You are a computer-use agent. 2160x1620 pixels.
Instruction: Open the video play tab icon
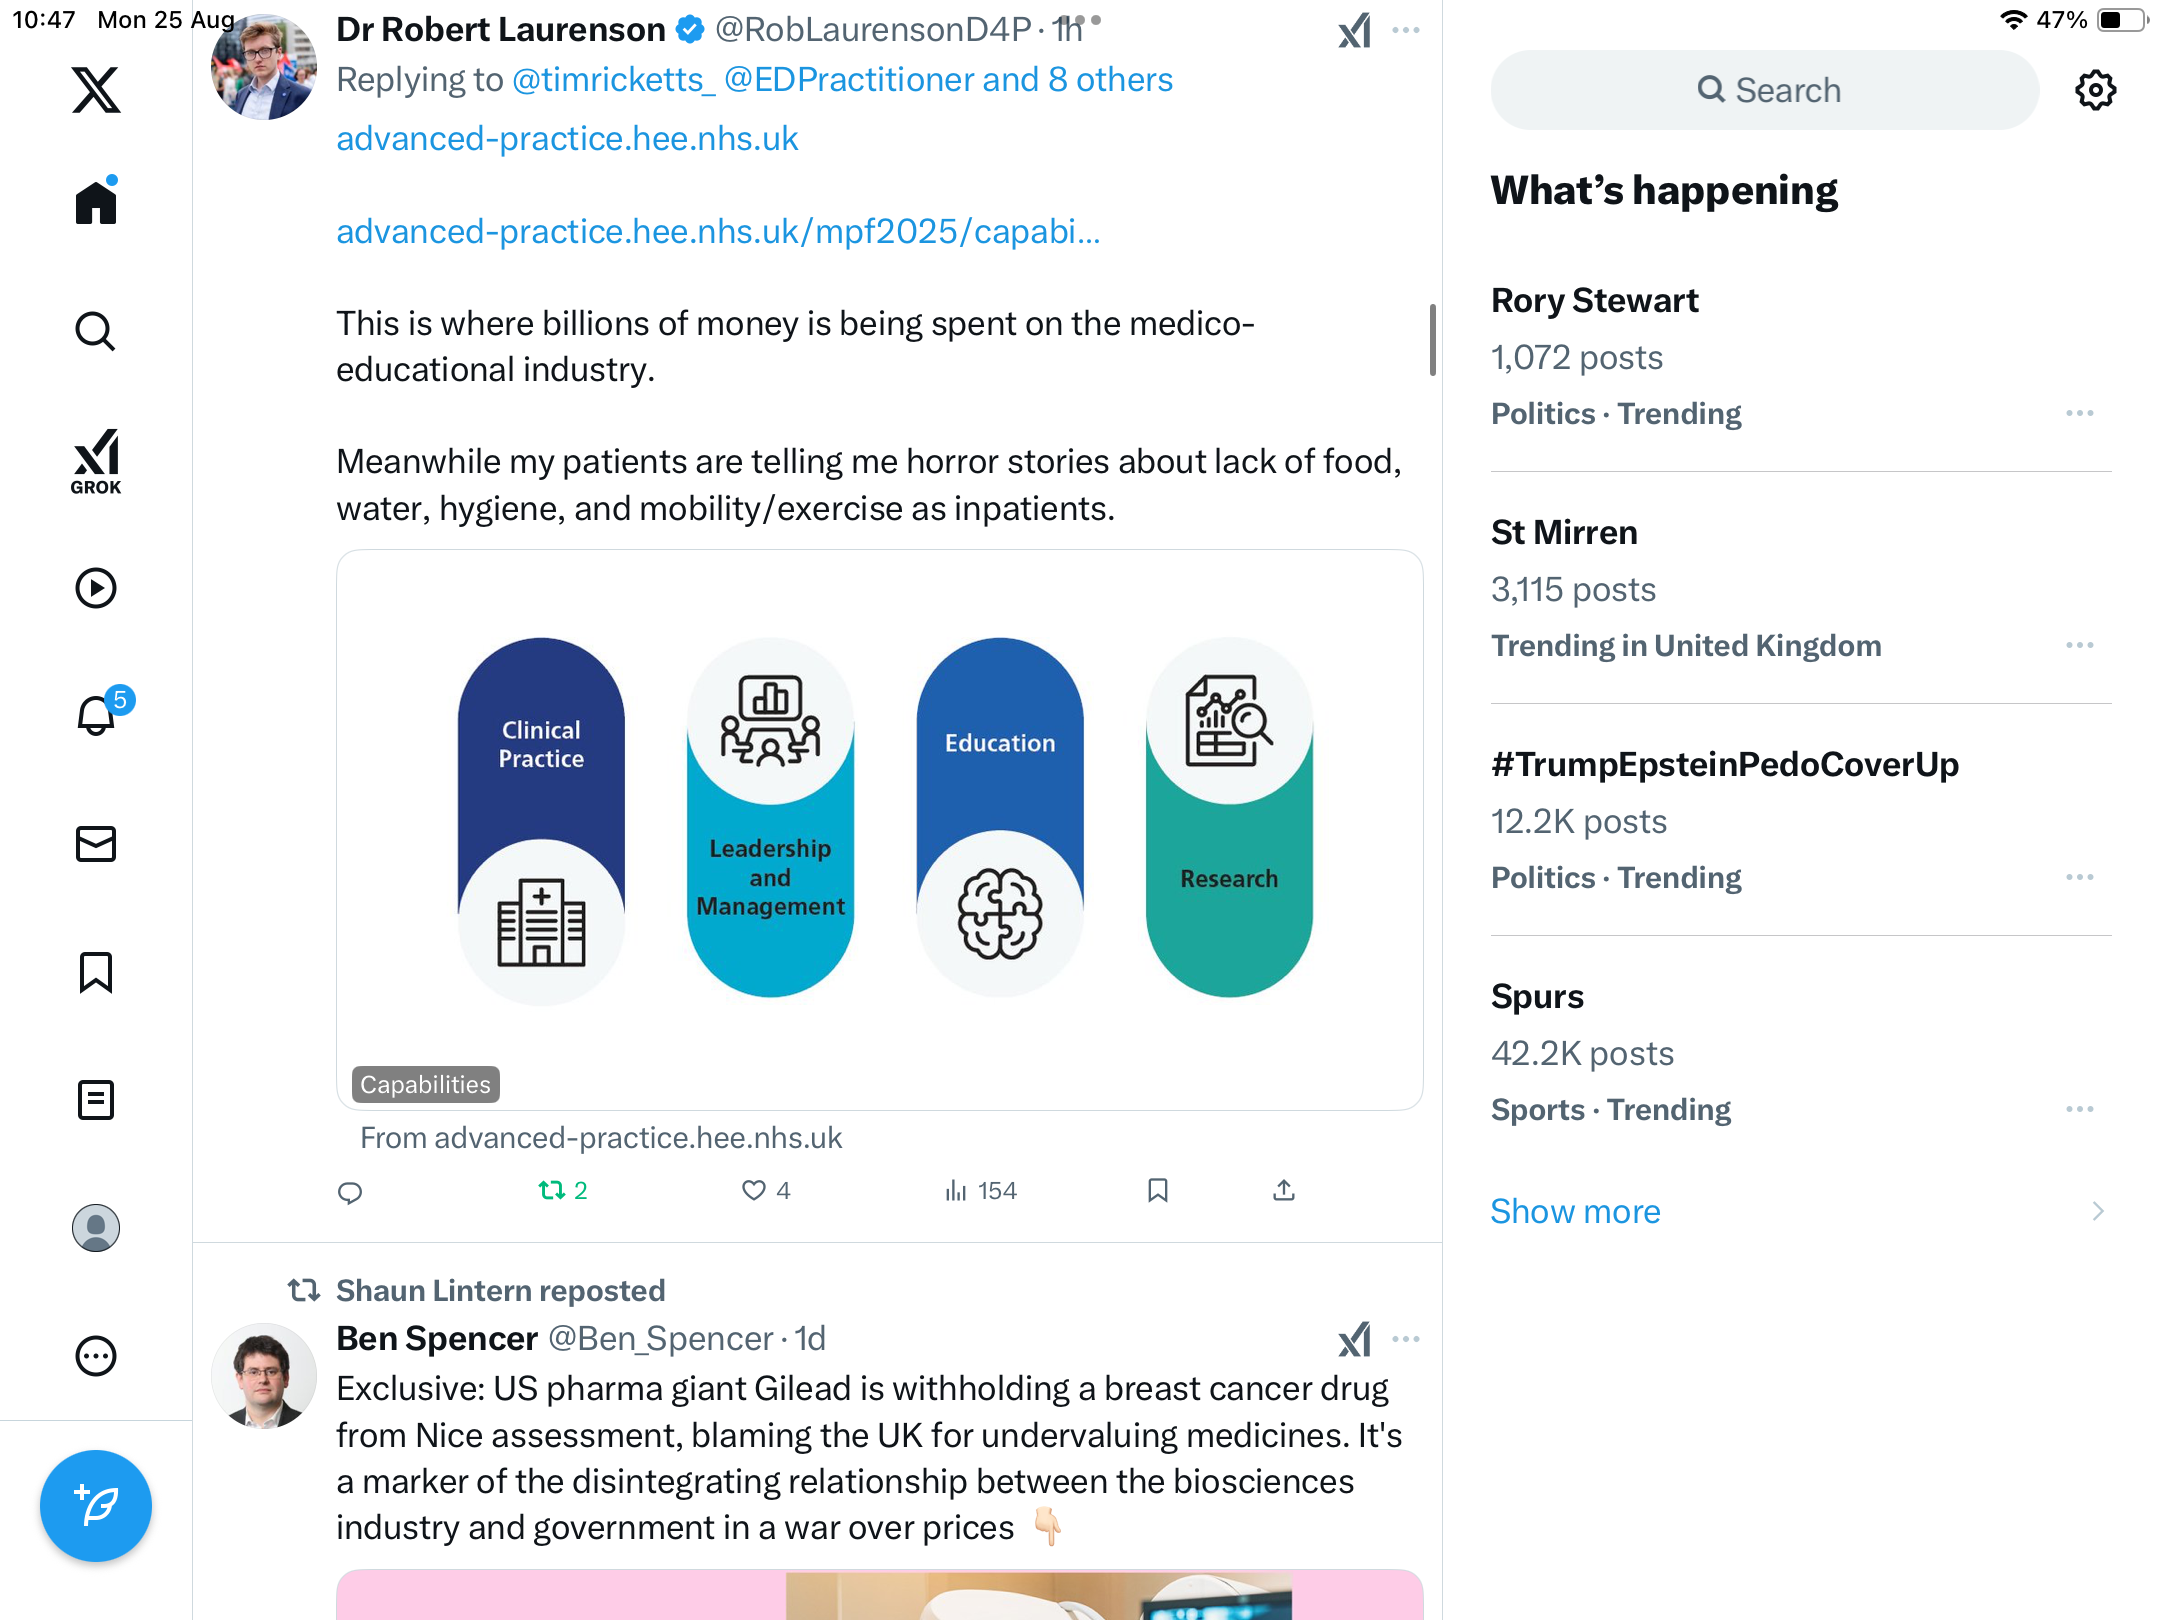click(96, 588)
